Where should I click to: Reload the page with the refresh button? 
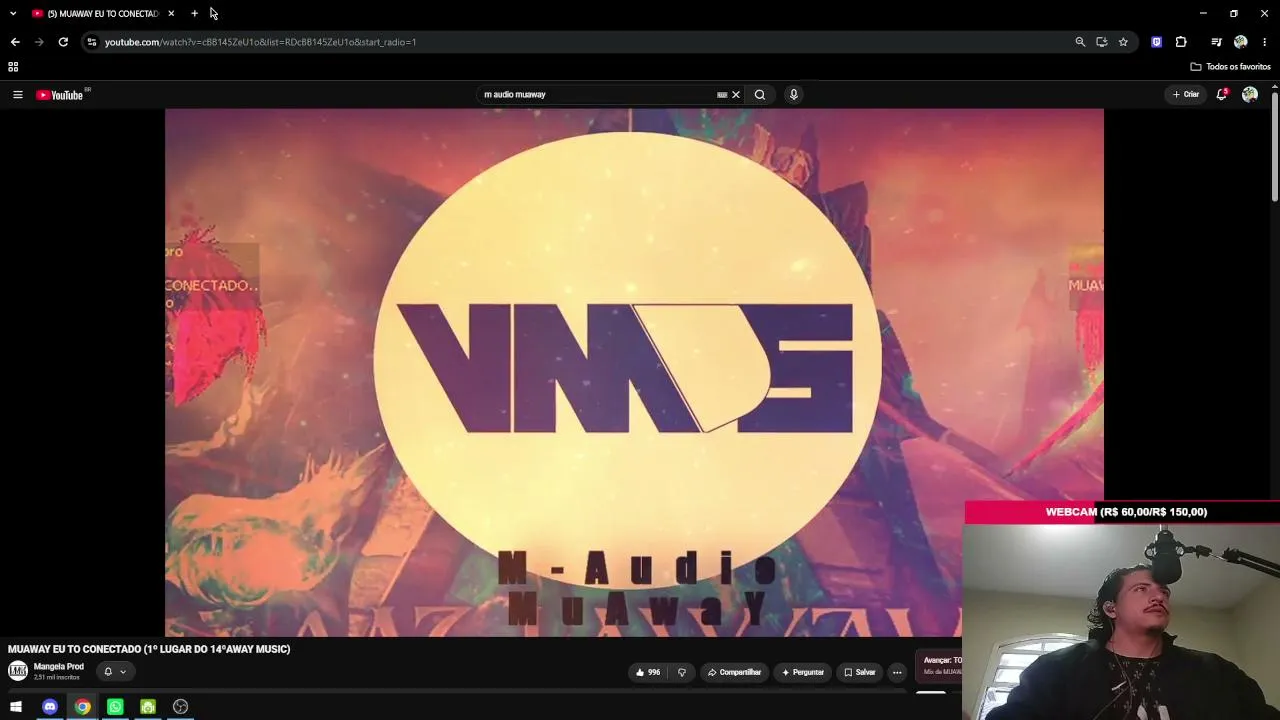63,42
